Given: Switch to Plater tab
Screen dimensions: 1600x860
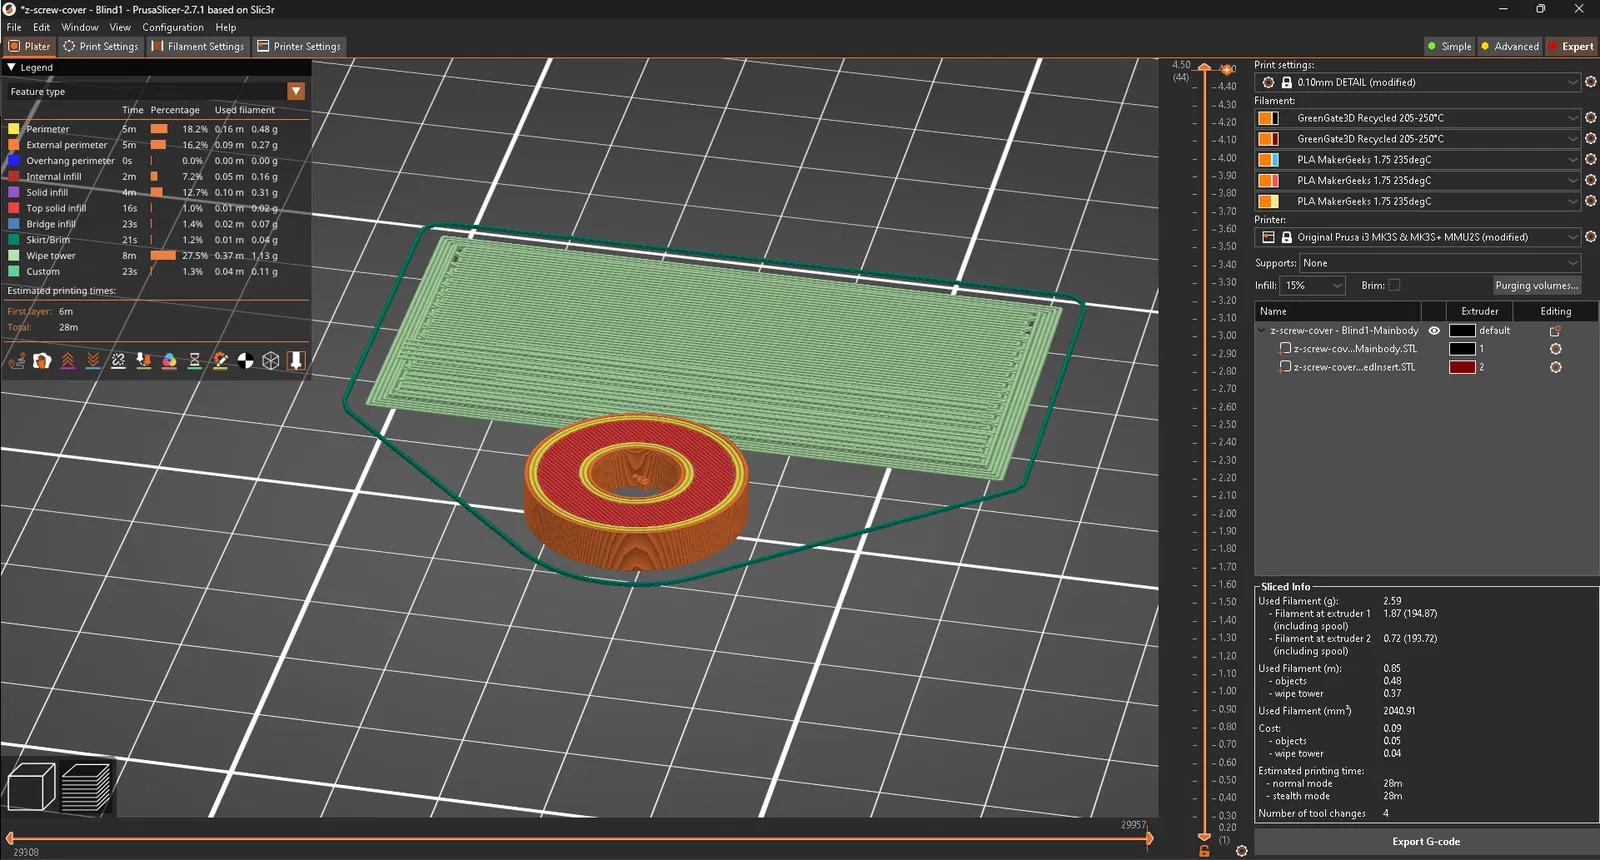Looking at the screenshot, I should [x=29, y=46].
